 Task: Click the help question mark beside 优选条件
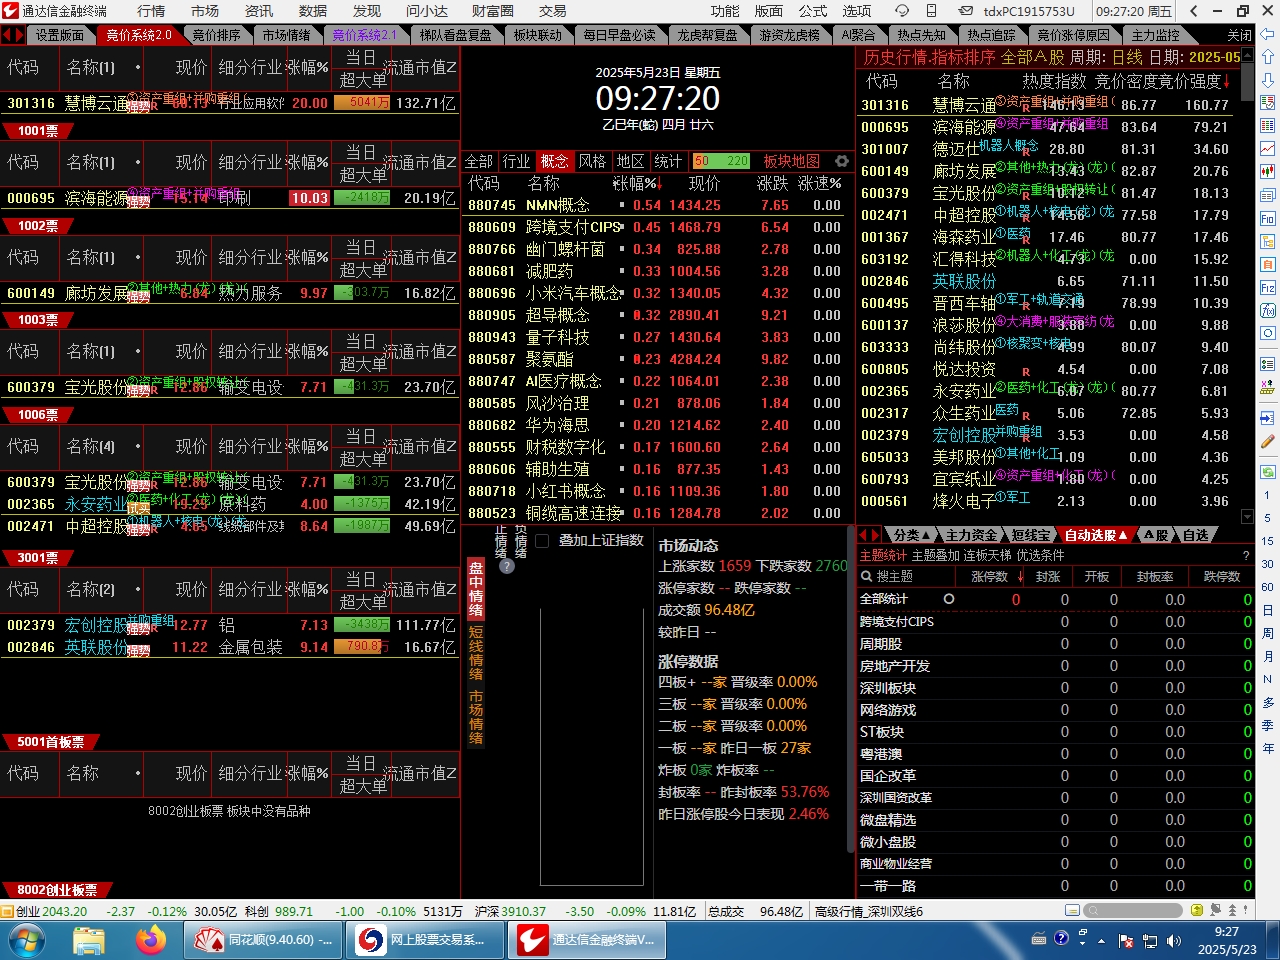(x=1246, y=555)
